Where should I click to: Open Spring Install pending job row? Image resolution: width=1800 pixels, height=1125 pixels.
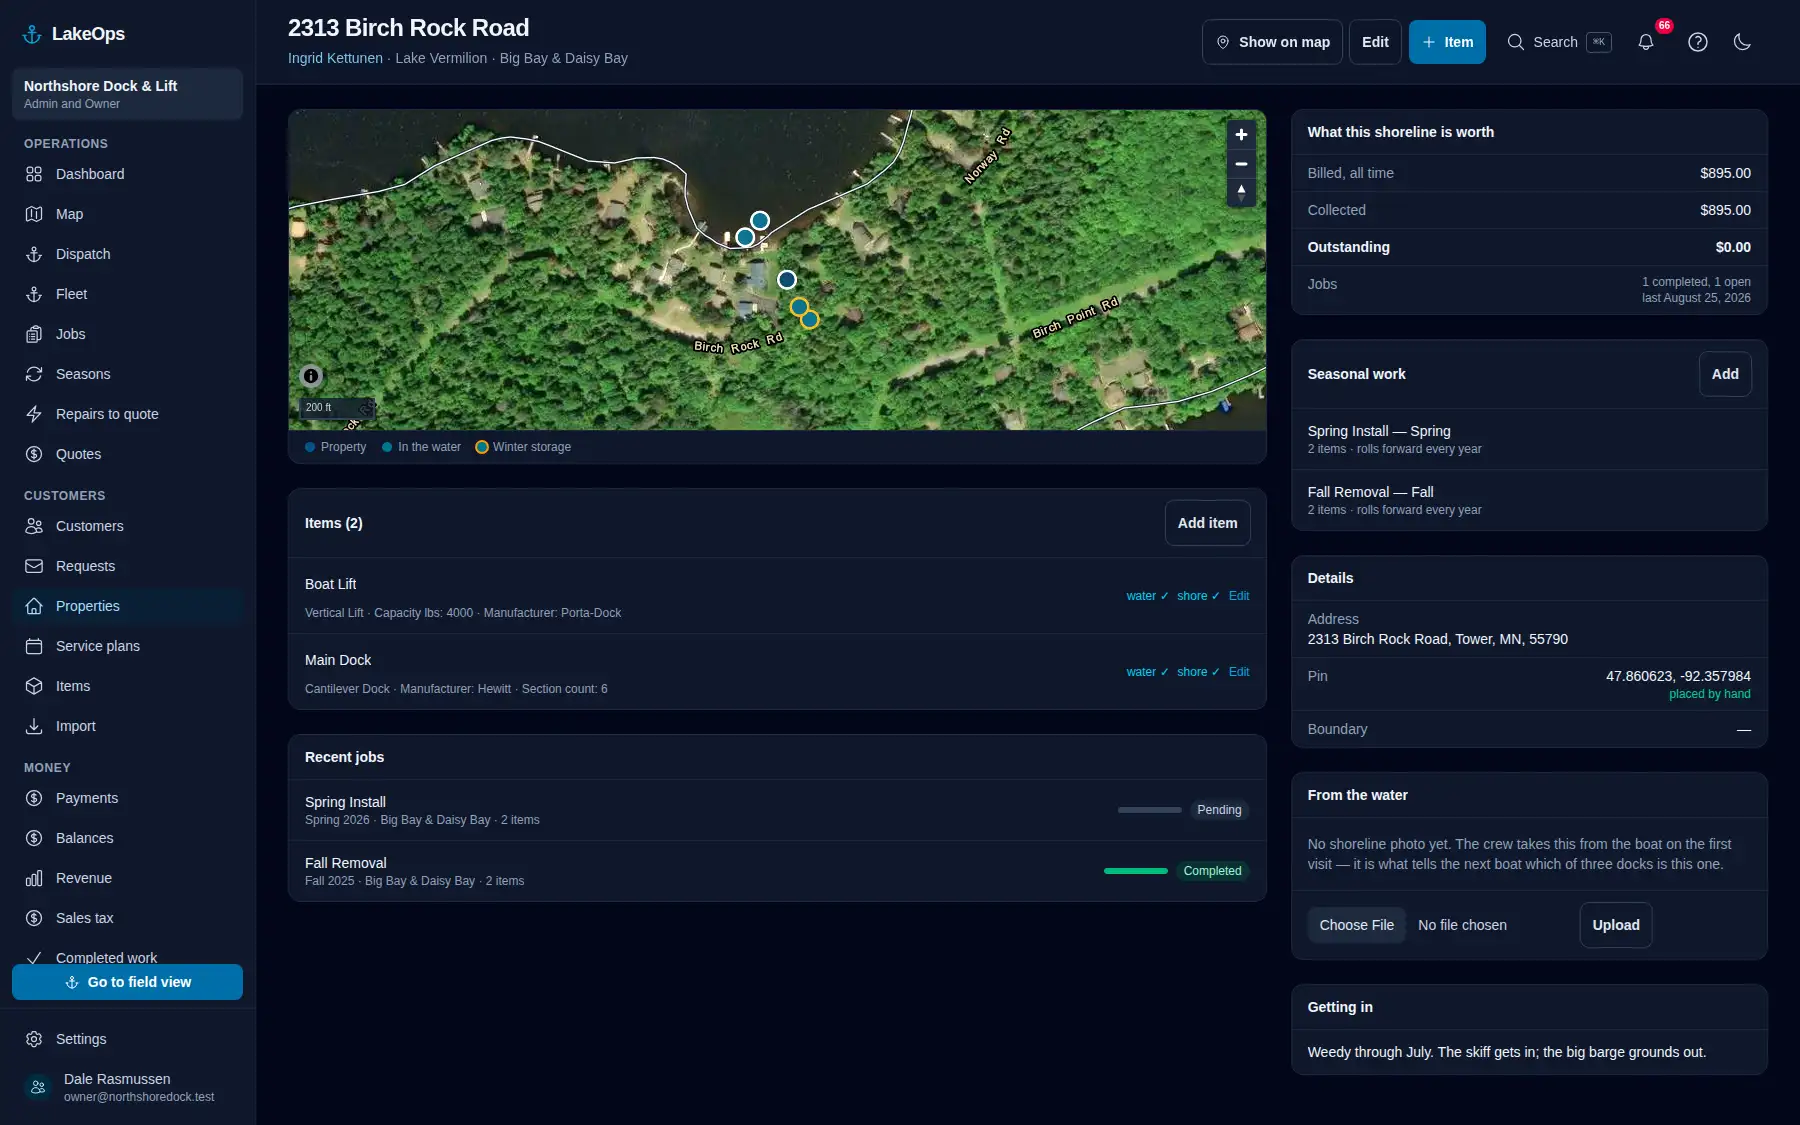777,810
